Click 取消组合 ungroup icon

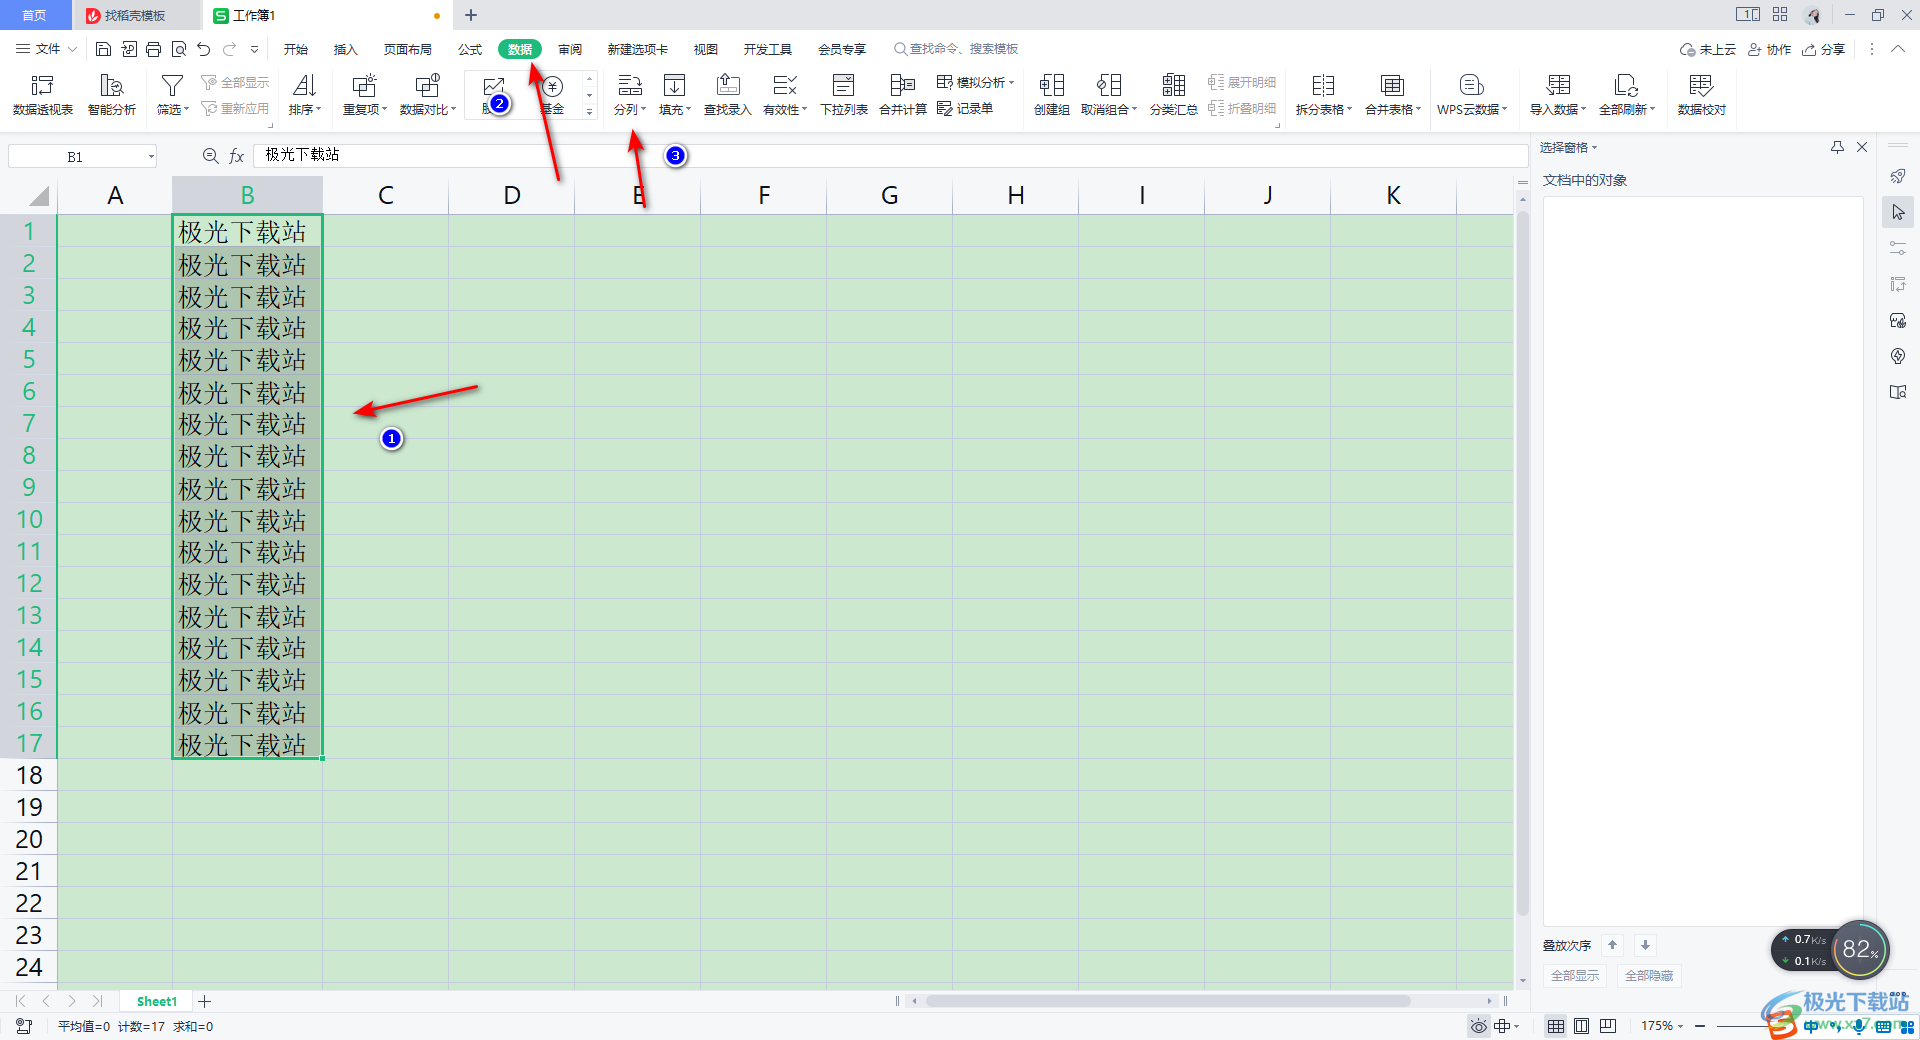tap(1109, 86)
